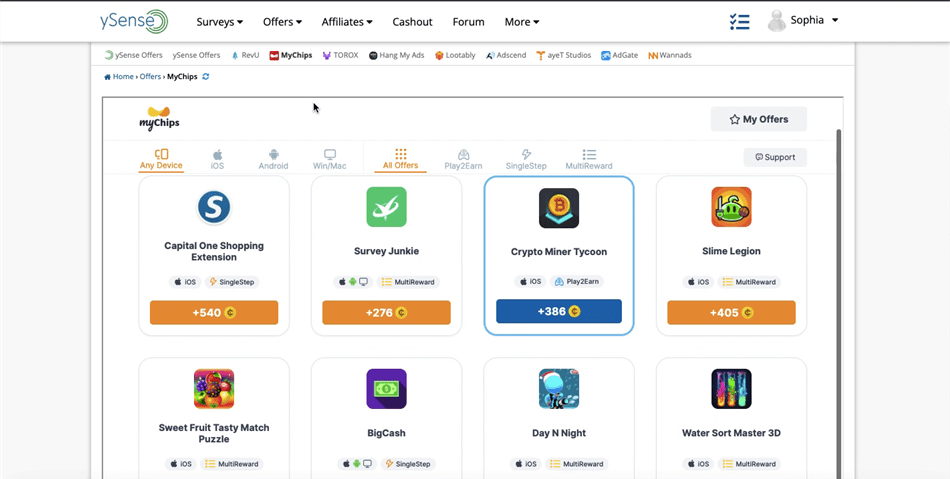Viewport: 950px width, 479px height.
Task: Click the Play2Earn tag on Crypto Miner Tycoon
Action: (577, 282)
